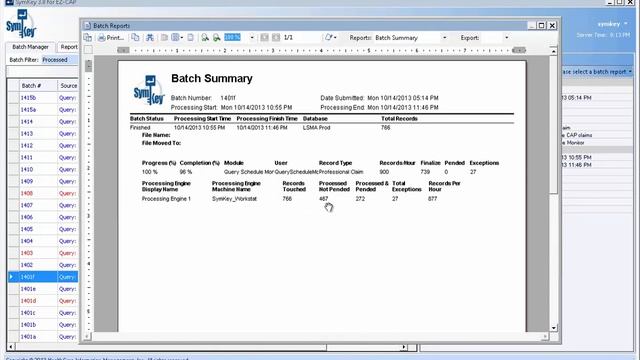Select batch row 1414
640x360 pixels.
(43, 122)
